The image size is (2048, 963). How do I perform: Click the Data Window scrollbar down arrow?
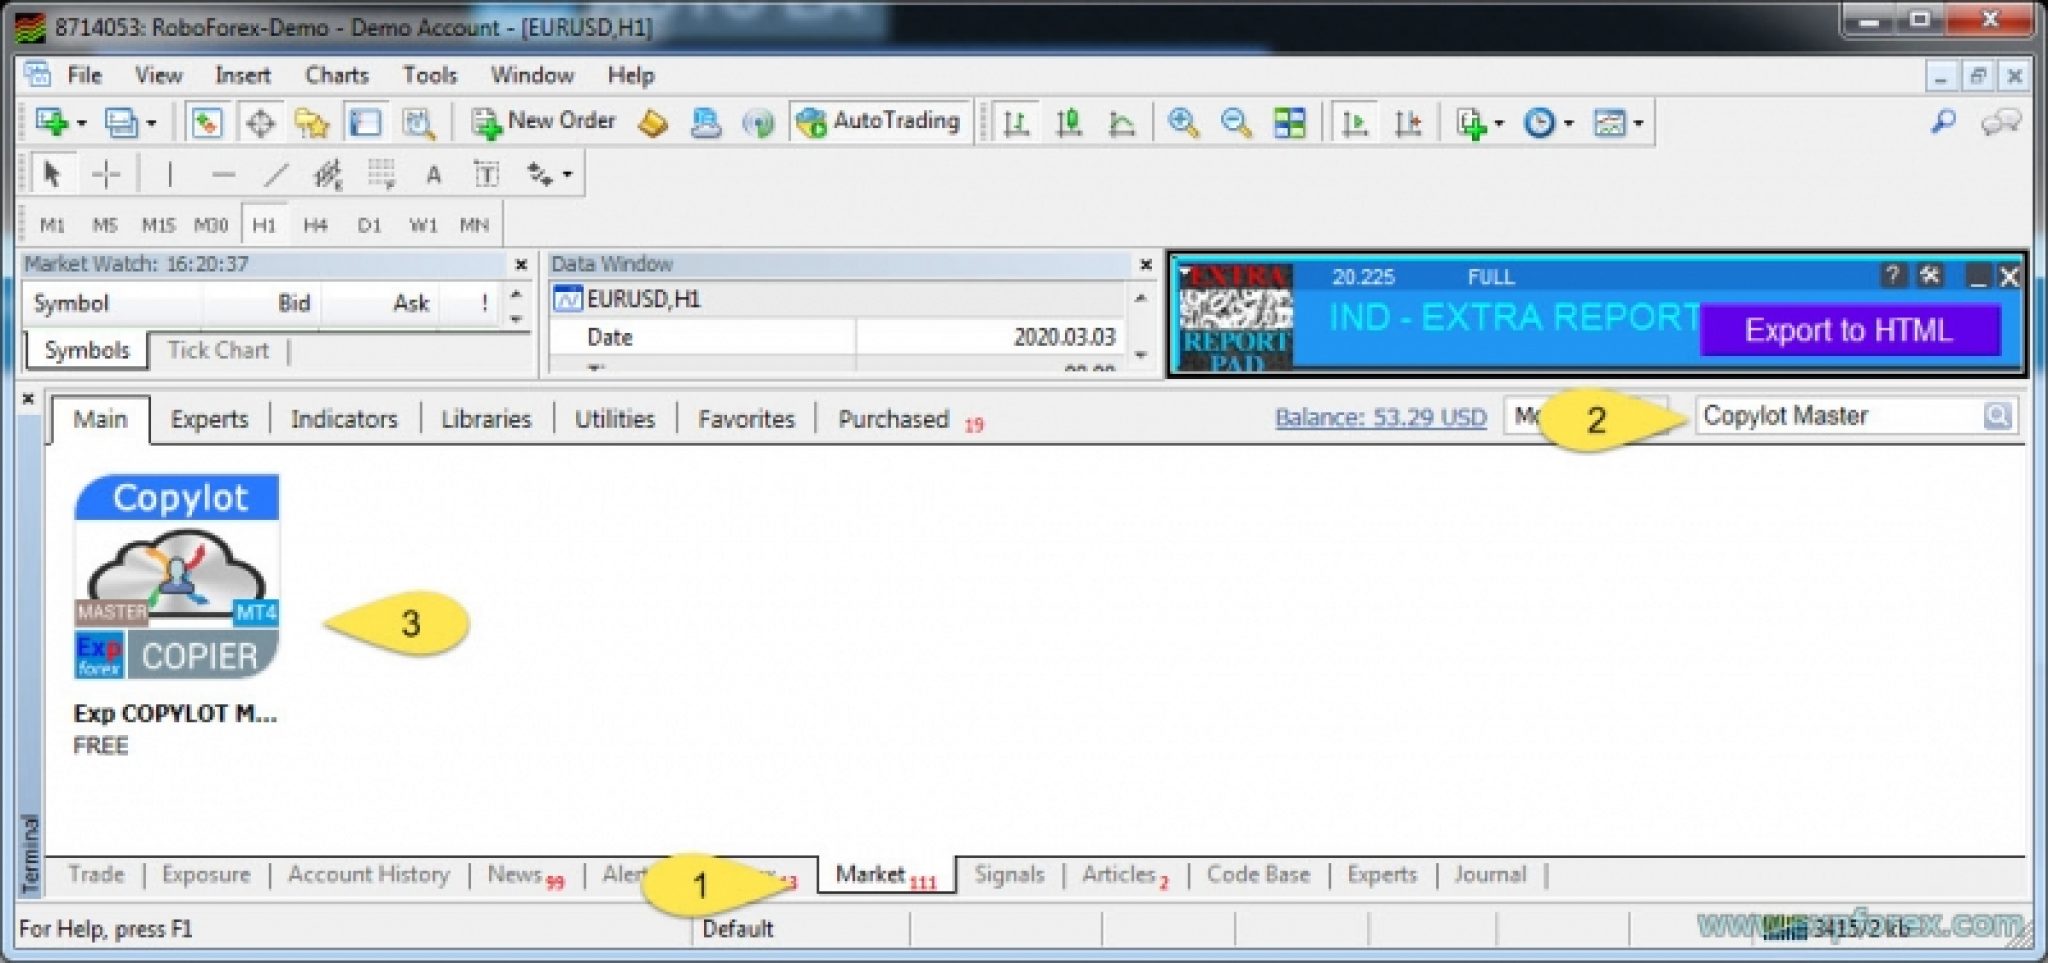coord(1141,355)
